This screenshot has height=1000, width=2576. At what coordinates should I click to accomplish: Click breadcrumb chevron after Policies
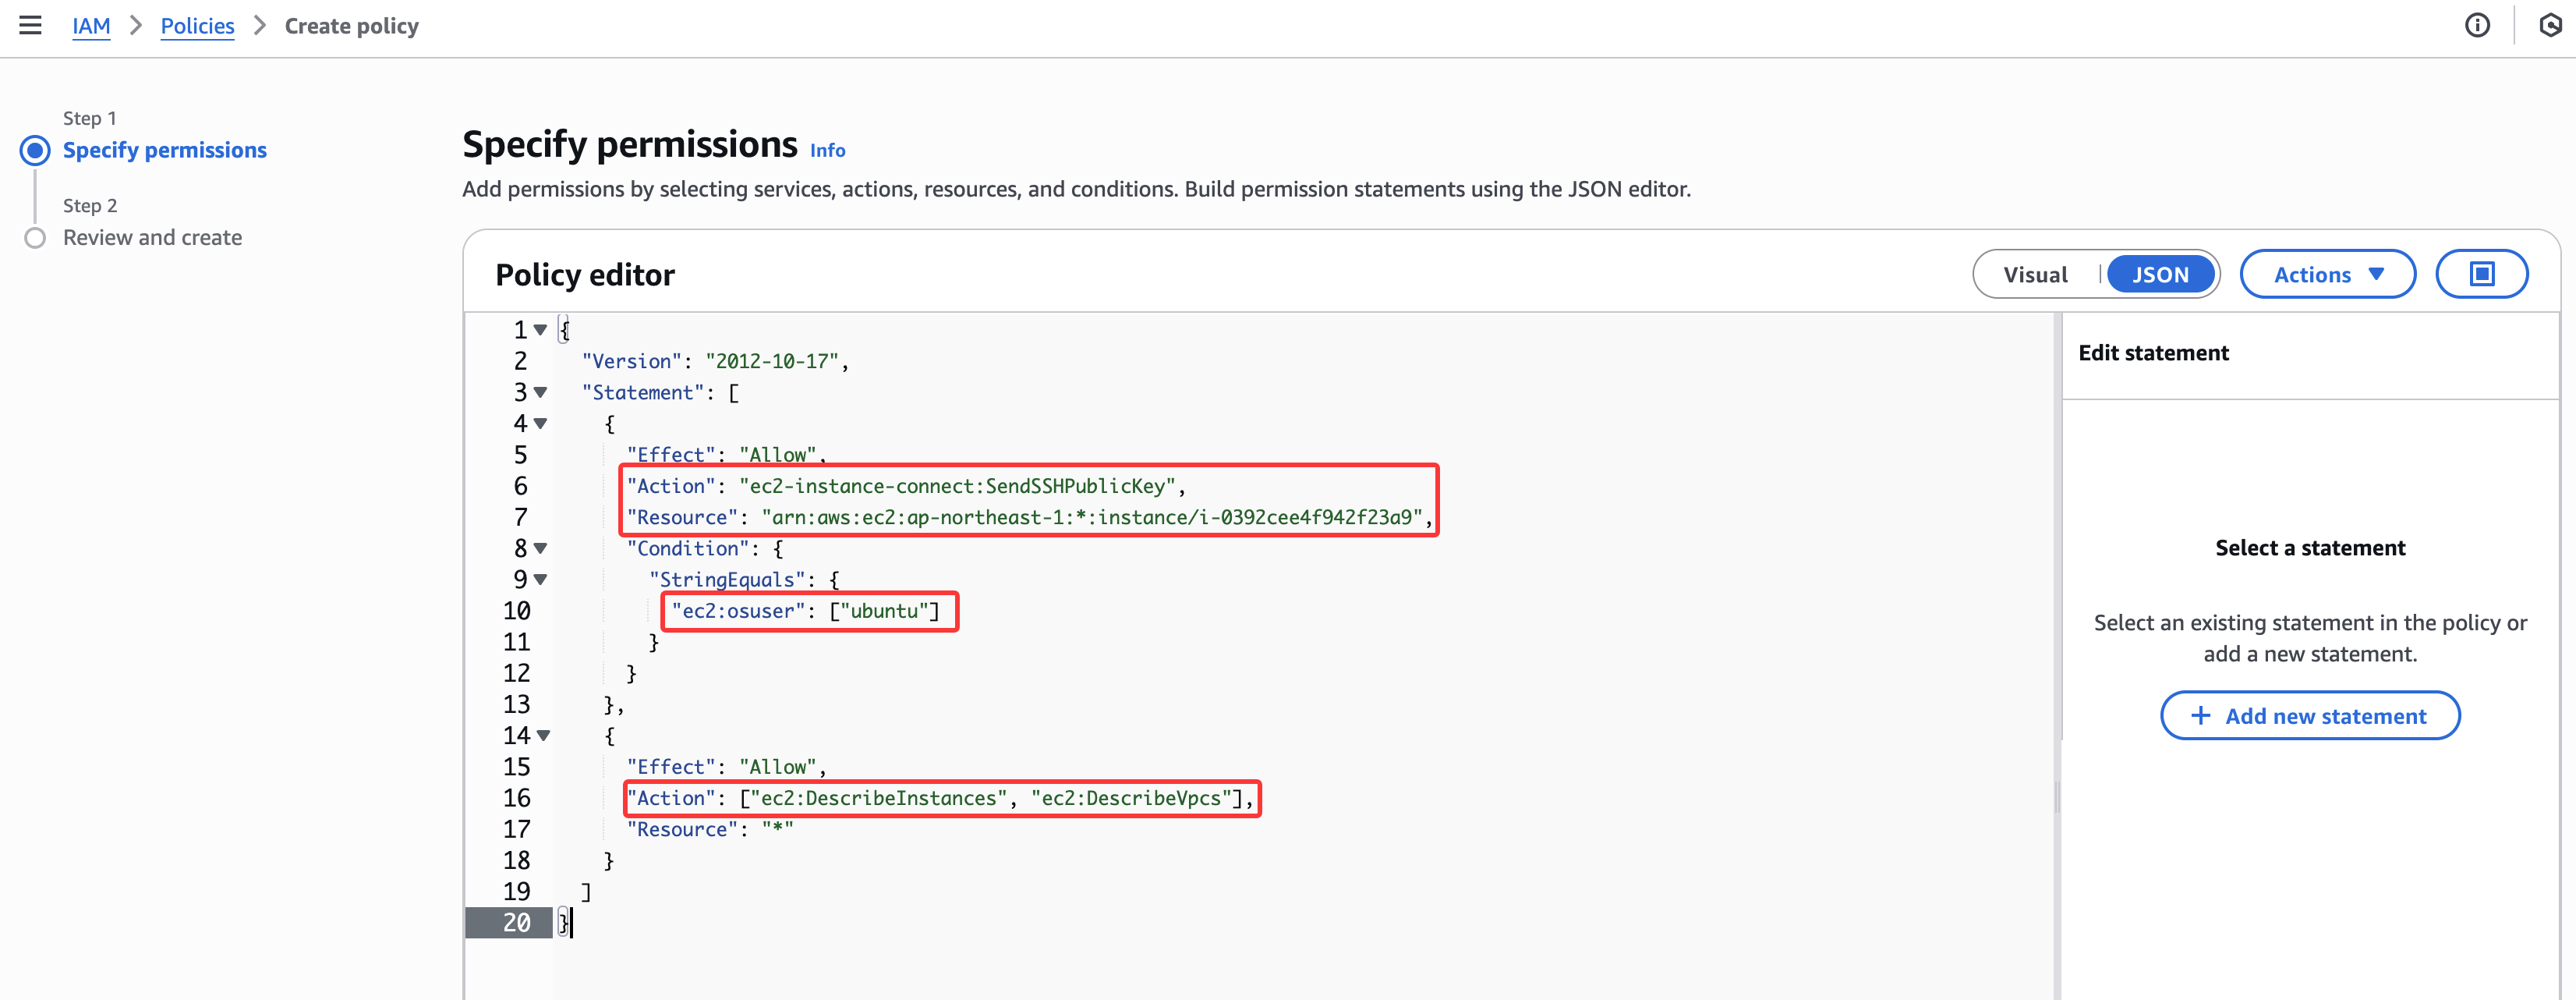pos(260,26)
